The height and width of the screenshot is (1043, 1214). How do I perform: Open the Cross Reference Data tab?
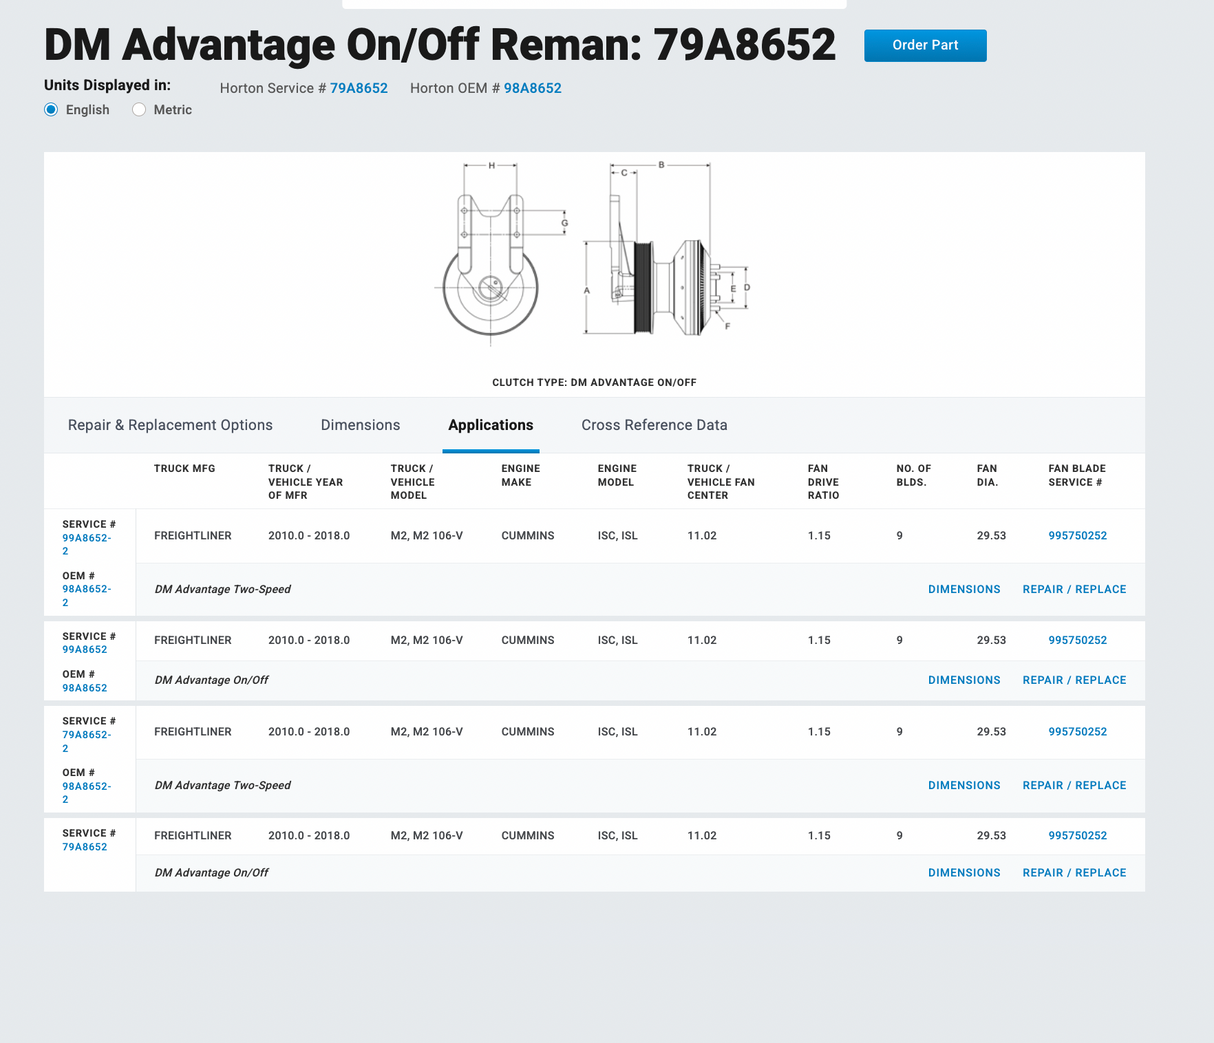click(654, 425)
